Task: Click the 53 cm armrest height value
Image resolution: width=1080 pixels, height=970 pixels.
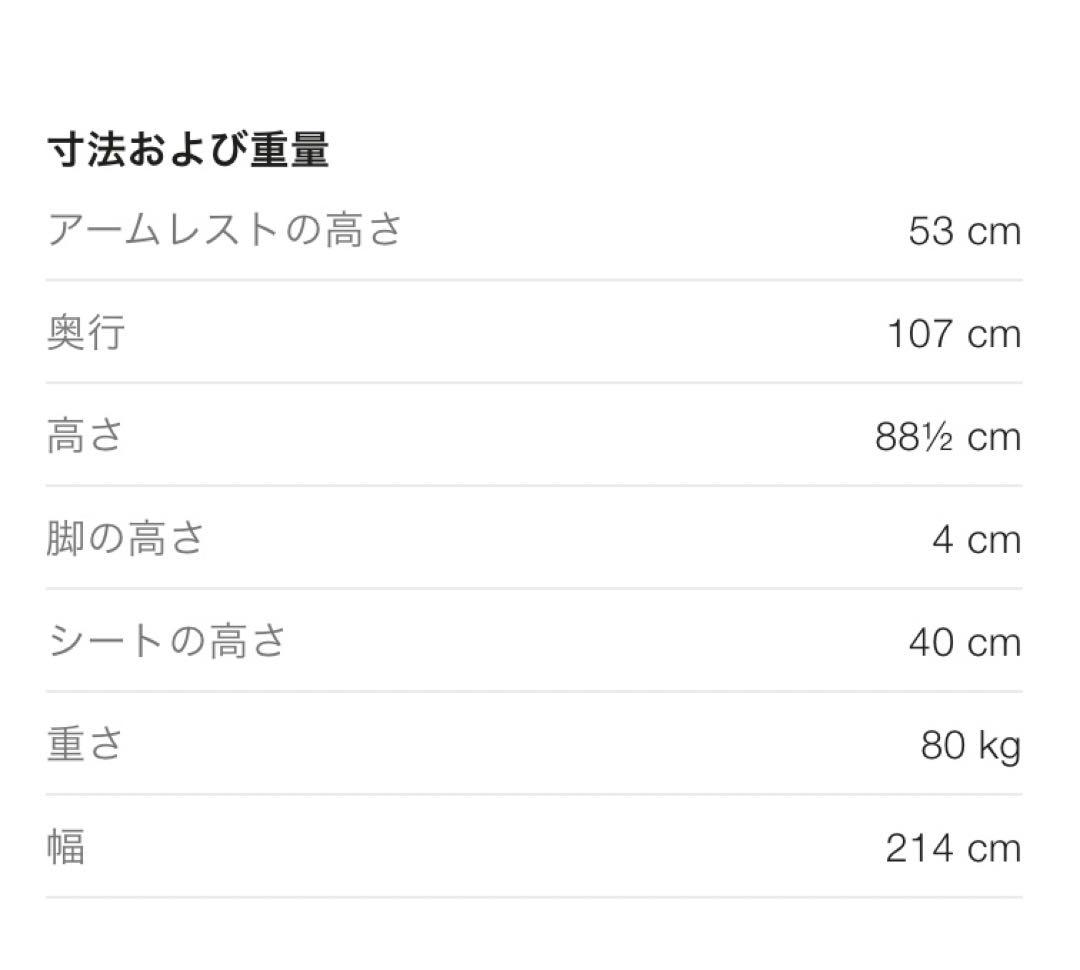Action: [964, 232]
